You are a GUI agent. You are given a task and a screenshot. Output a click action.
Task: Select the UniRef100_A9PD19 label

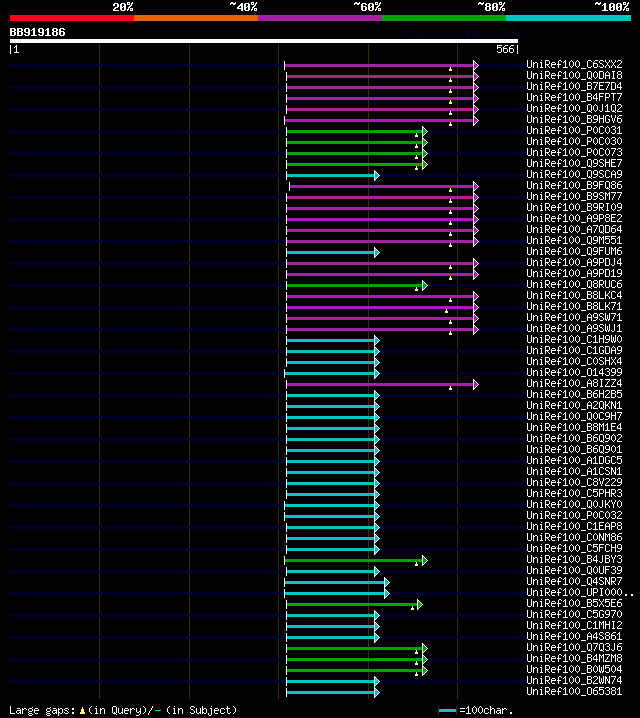pyautogui.click(x=574, y=273)
